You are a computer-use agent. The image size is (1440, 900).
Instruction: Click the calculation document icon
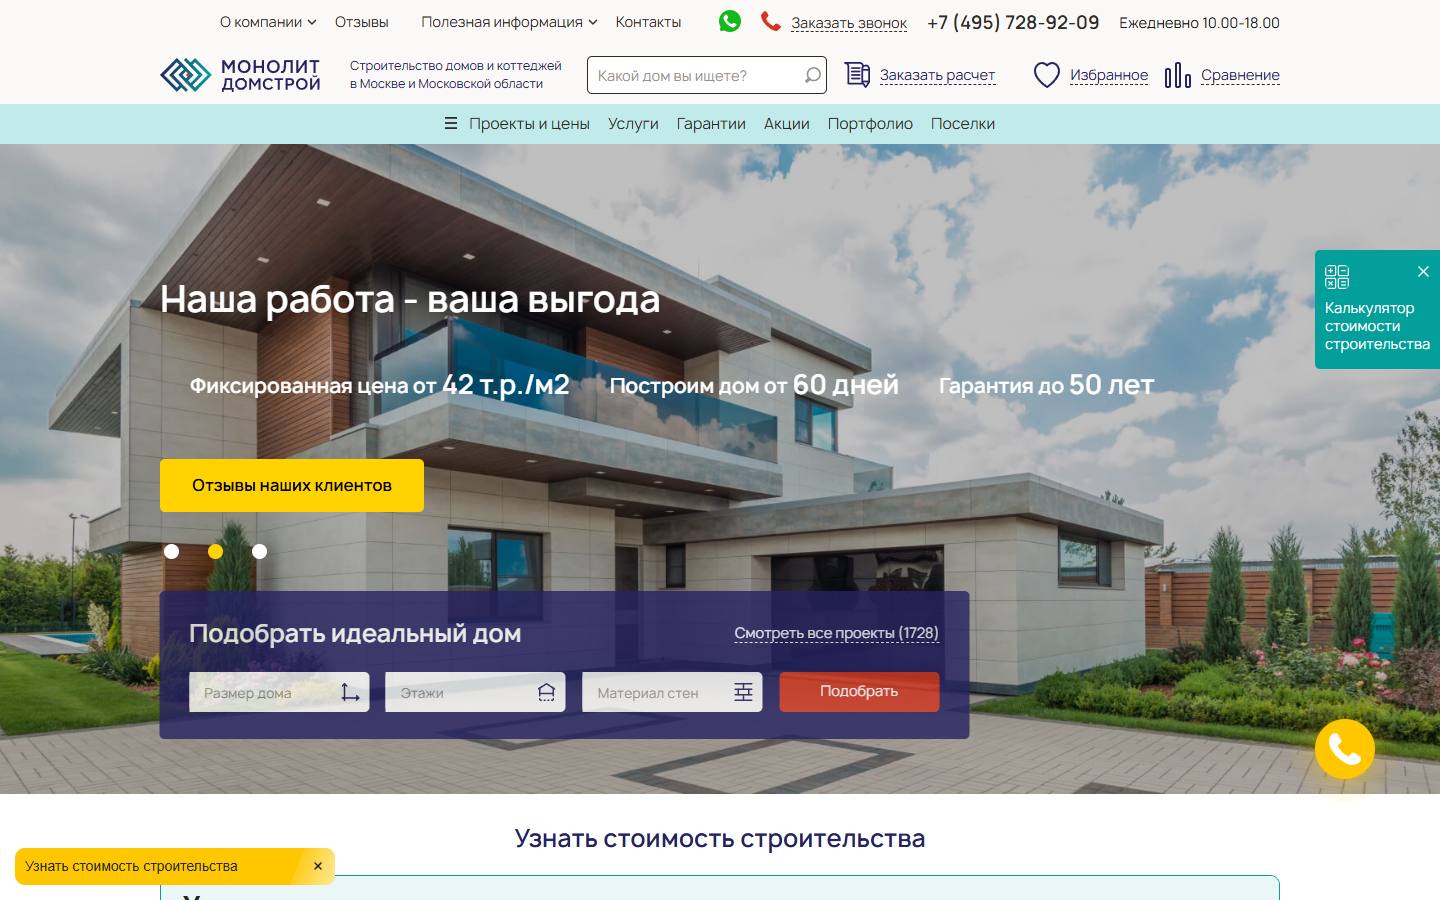[857, 74]
